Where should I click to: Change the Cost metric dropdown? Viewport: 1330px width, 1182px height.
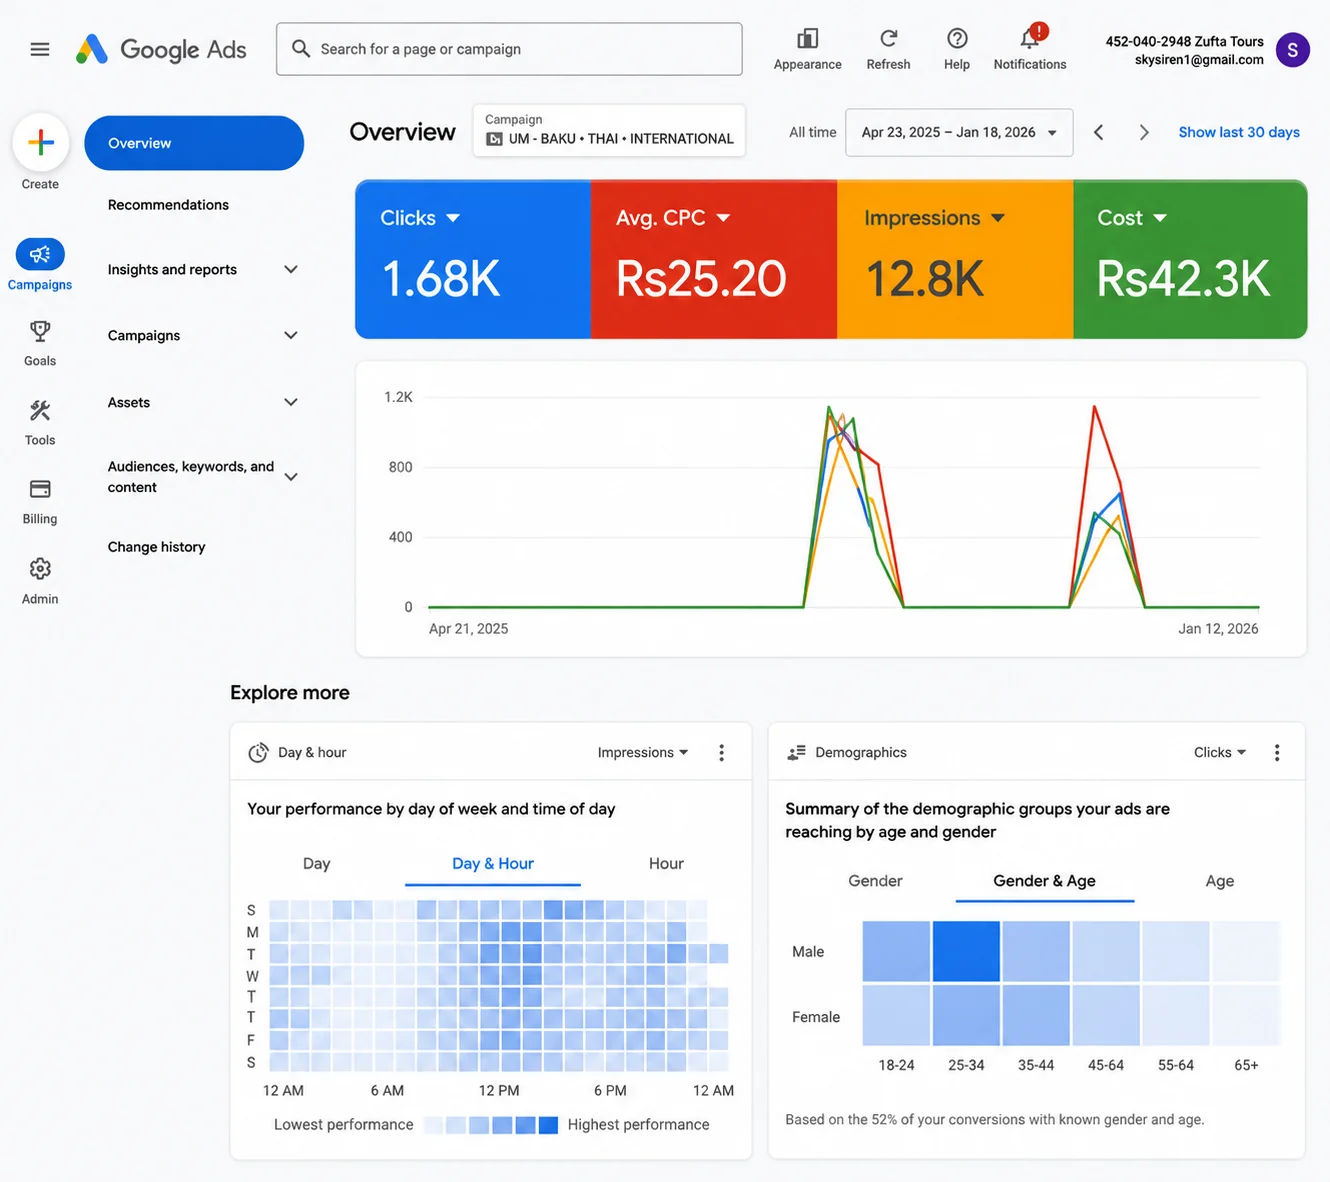pos(1132,218)
